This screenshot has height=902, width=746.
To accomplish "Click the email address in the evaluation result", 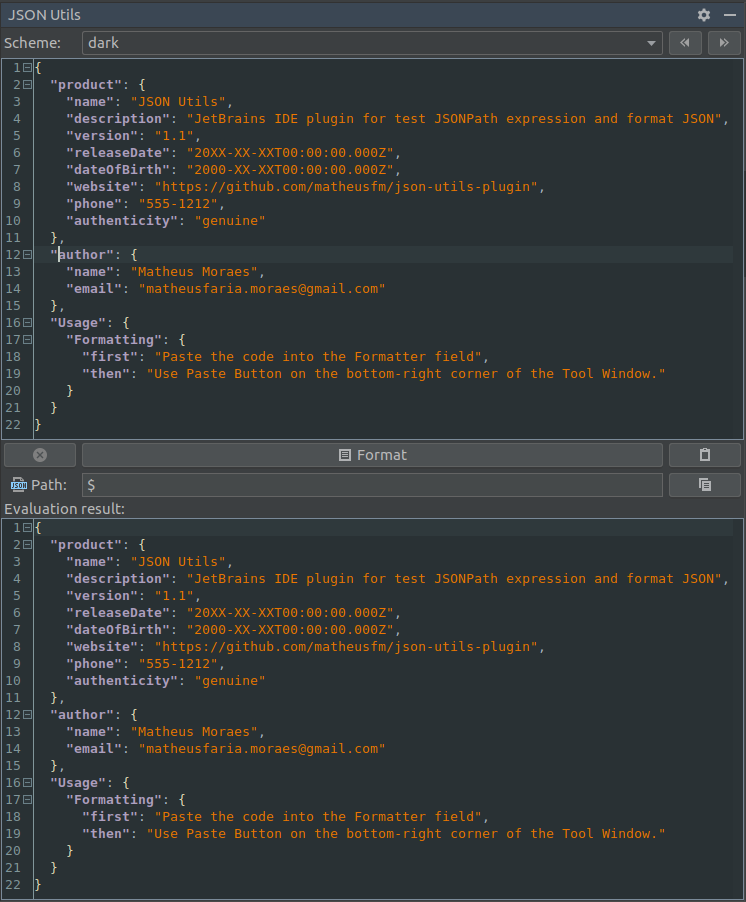I will coord(262,749).
